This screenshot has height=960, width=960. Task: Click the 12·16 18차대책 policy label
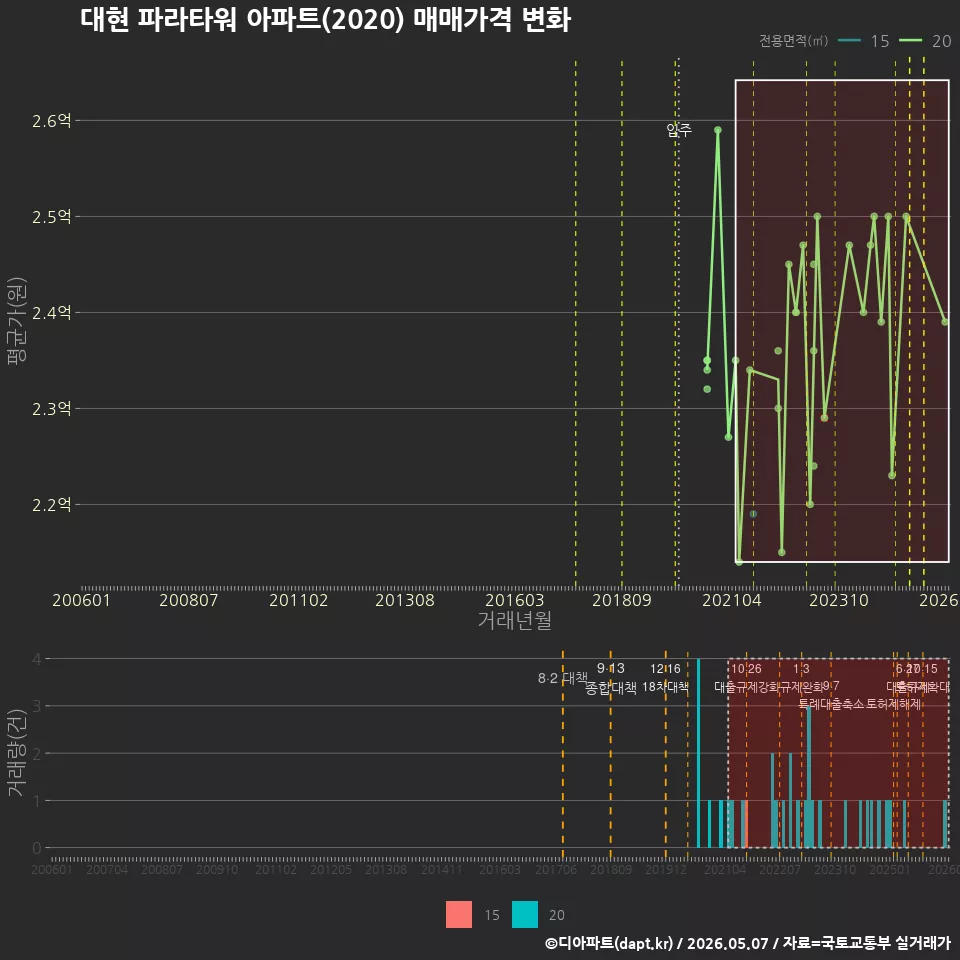coord(666,678)
